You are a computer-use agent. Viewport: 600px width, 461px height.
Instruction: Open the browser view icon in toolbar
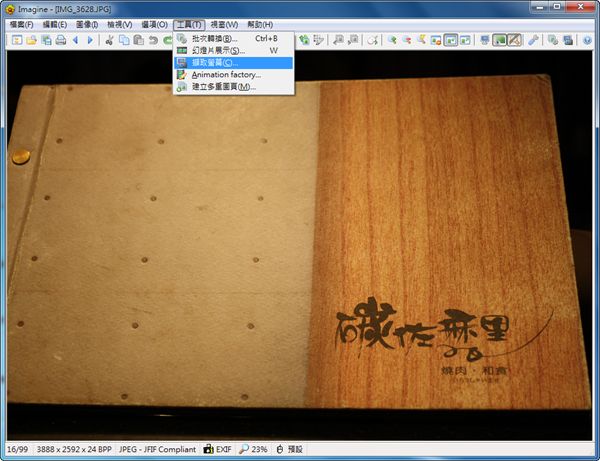(x=17, y=40)
